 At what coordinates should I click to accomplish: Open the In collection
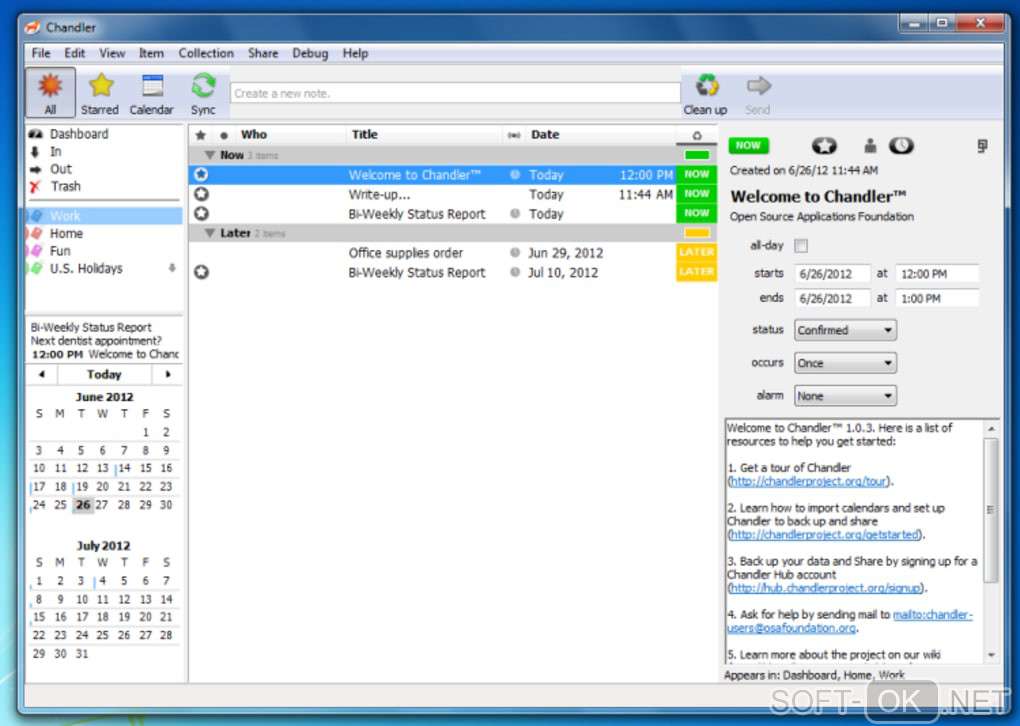point(56,152)
